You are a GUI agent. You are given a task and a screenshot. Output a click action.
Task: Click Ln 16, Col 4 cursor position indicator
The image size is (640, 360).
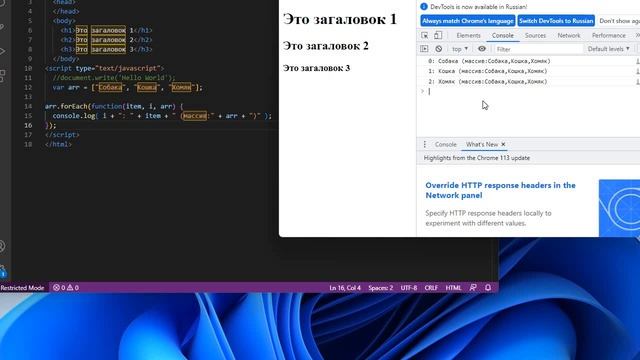pyautogui.click(x=345, y=288)
